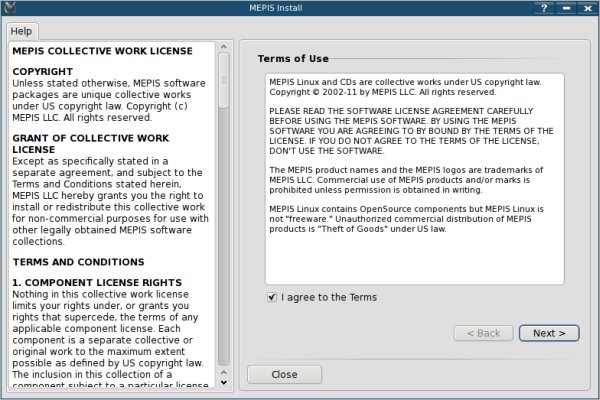Open the window menu icon in title bar
Image resolution: width=600 pixels, height=400 pixels.
click(x=8, y=8)
